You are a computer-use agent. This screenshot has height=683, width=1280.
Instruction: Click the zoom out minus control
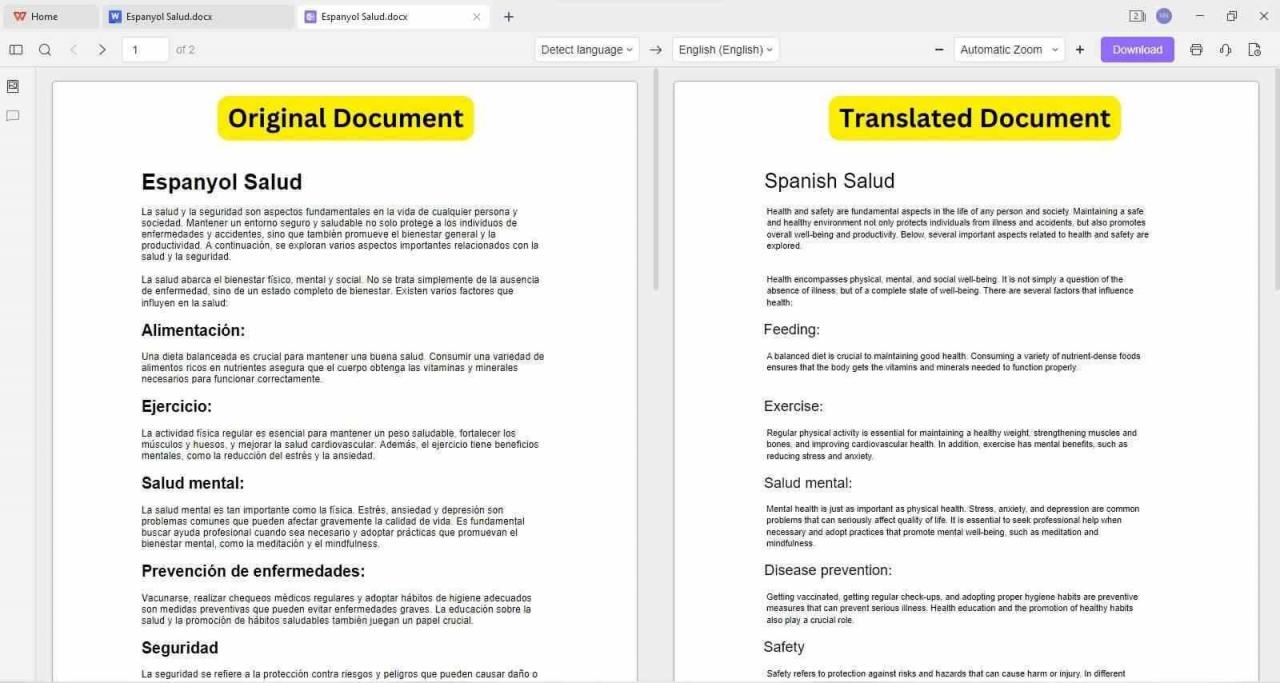click(x=938, y=49)
